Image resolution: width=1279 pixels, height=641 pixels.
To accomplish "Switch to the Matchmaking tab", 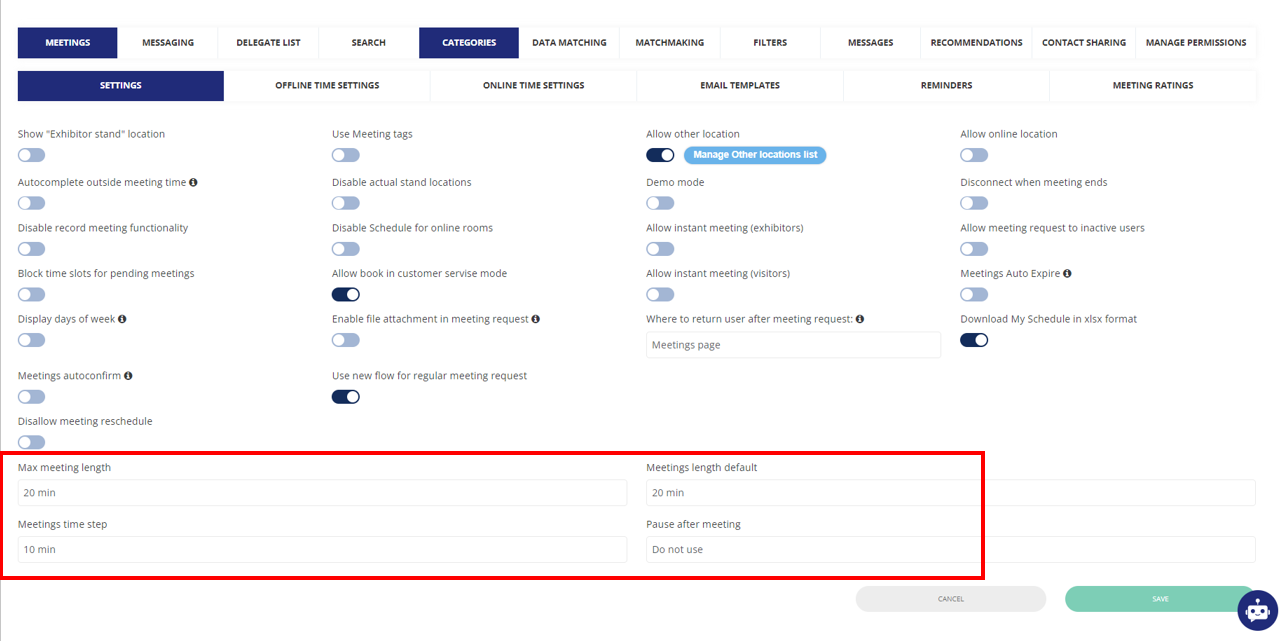I will click(x=669, y=43).
